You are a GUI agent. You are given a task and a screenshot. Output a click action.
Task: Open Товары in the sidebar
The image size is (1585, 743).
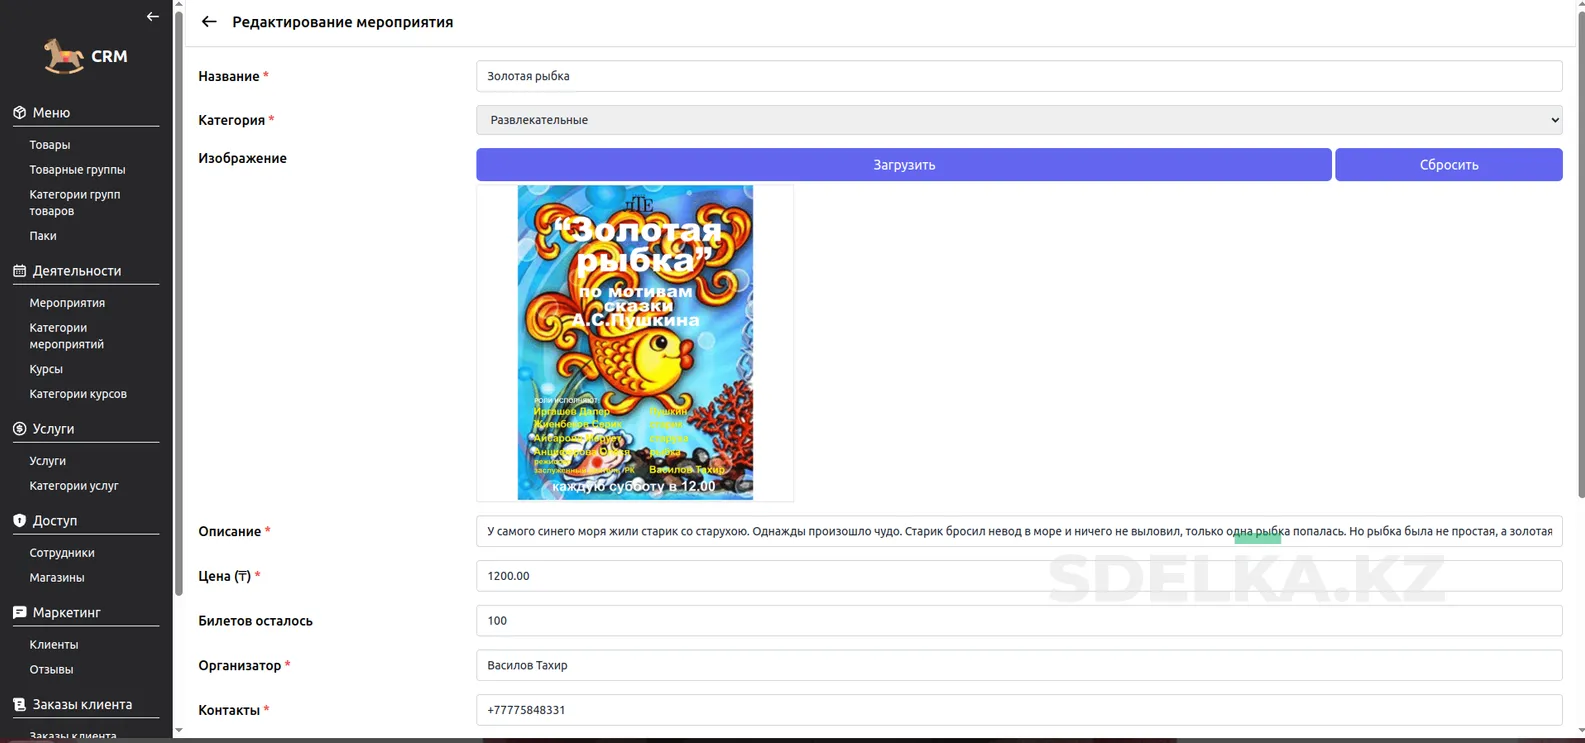coord(50,145)
